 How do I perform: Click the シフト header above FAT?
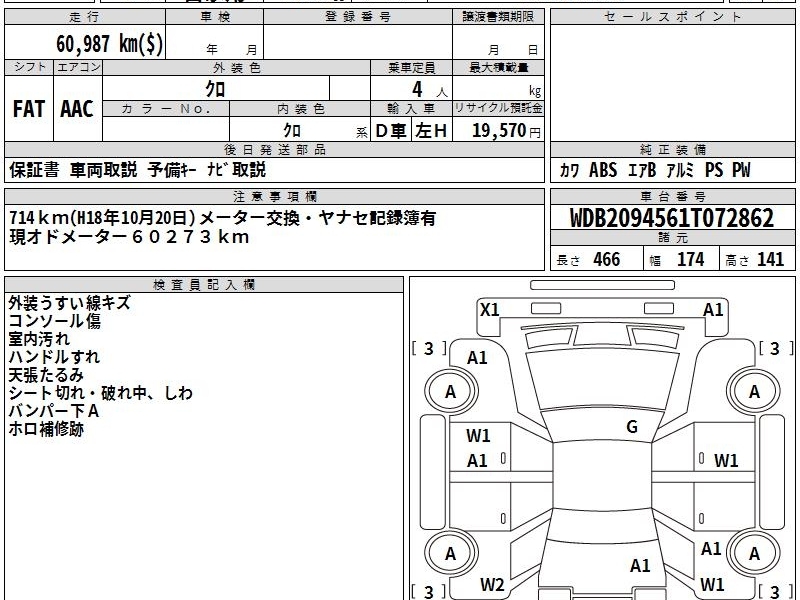coord(30,67)
